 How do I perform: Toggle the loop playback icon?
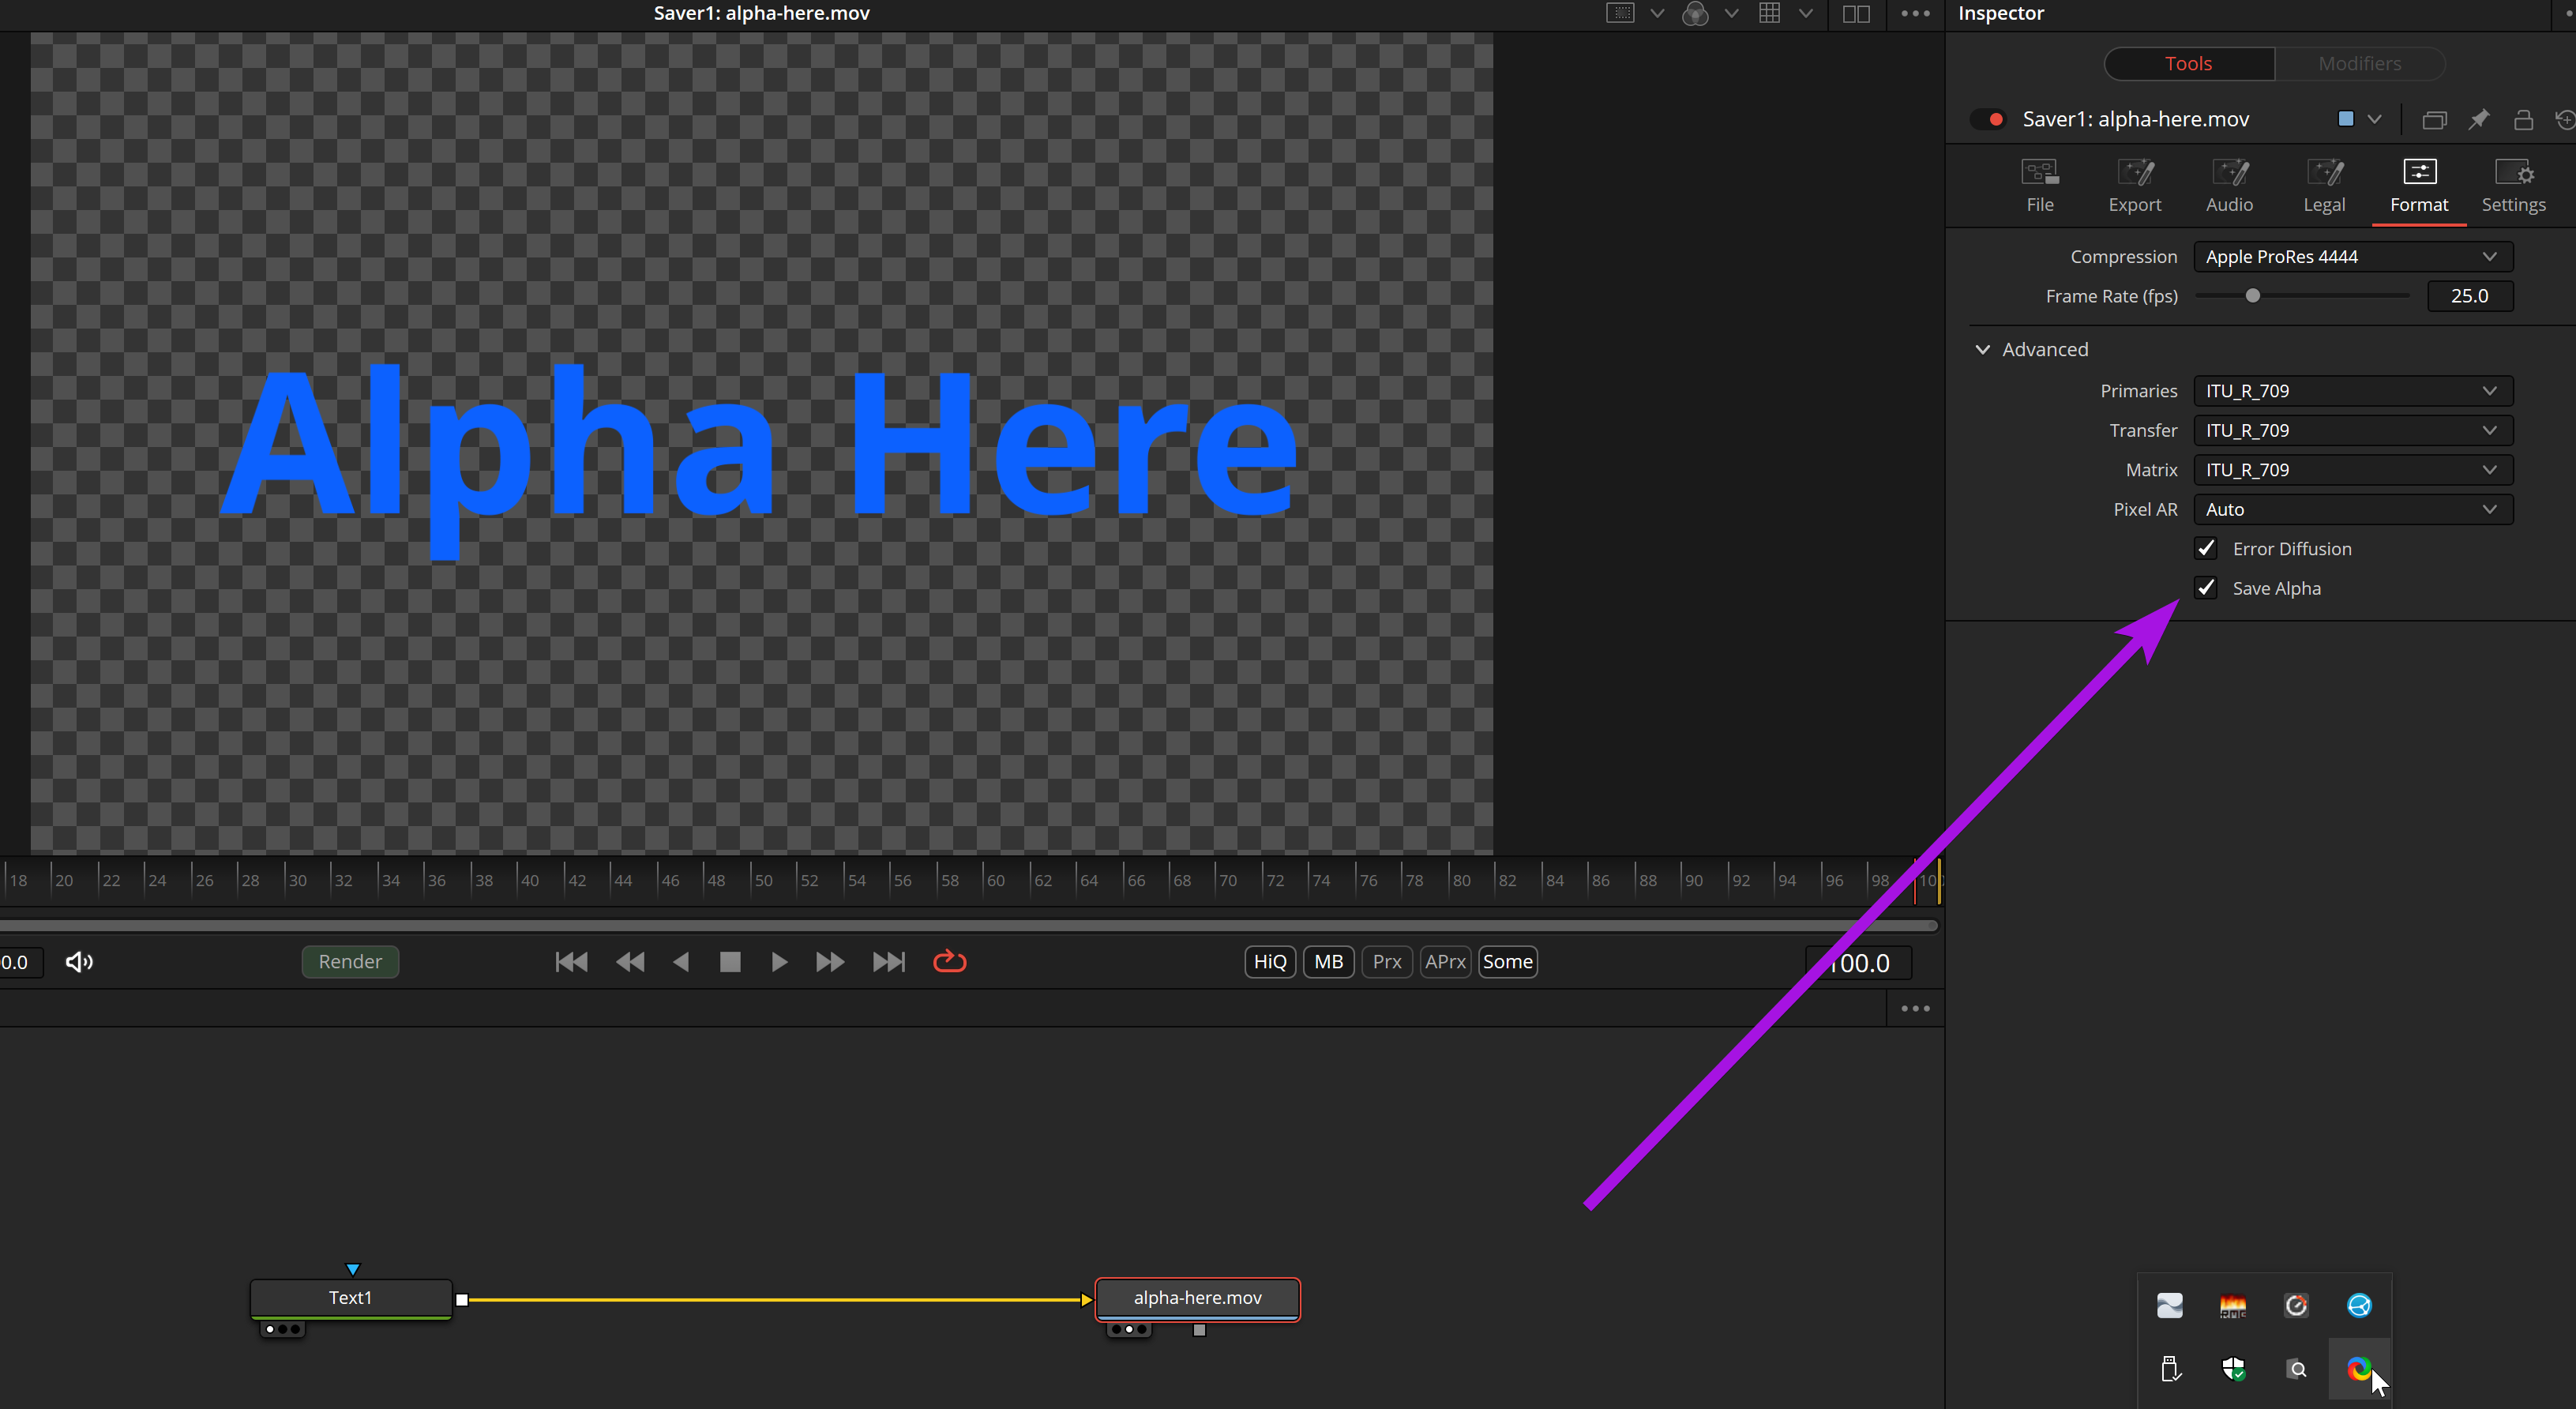click(949, 962)
